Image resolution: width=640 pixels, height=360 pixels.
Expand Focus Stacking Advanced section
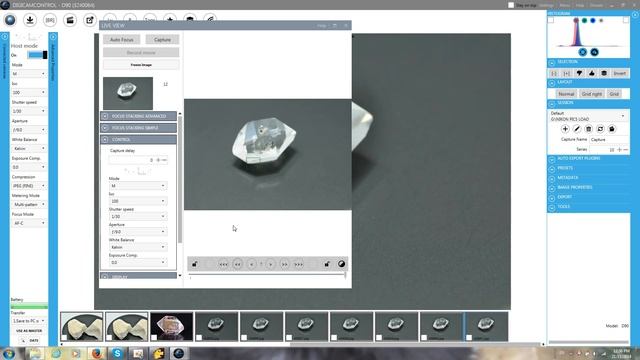[138, 116]
